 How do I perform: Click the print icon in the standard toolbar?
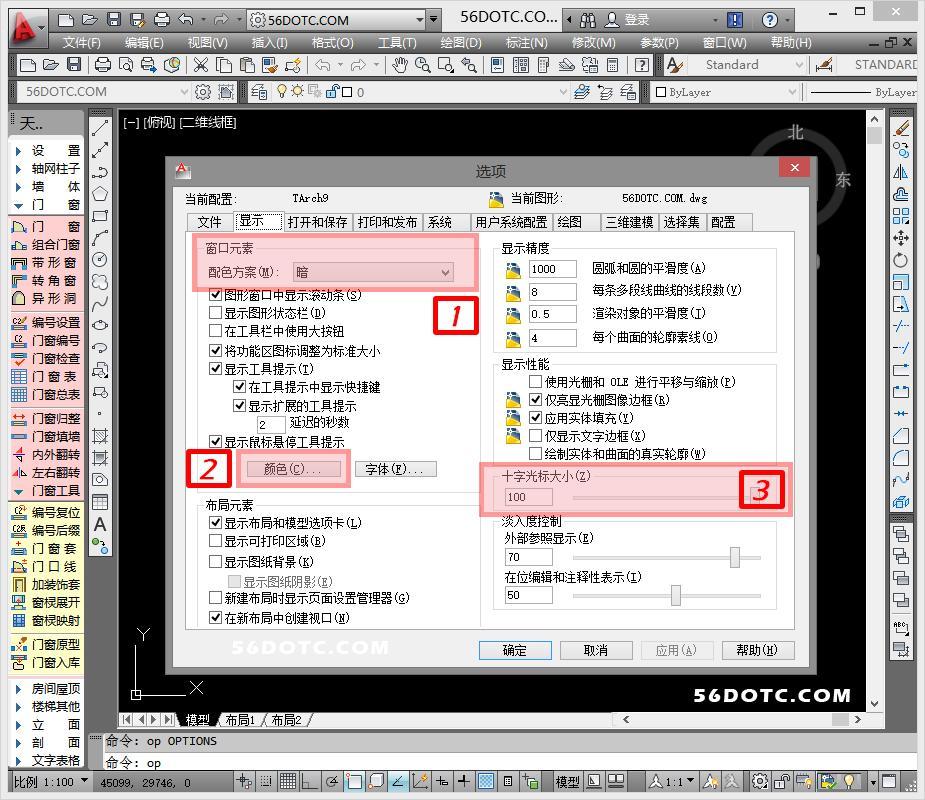coord(102,64)
